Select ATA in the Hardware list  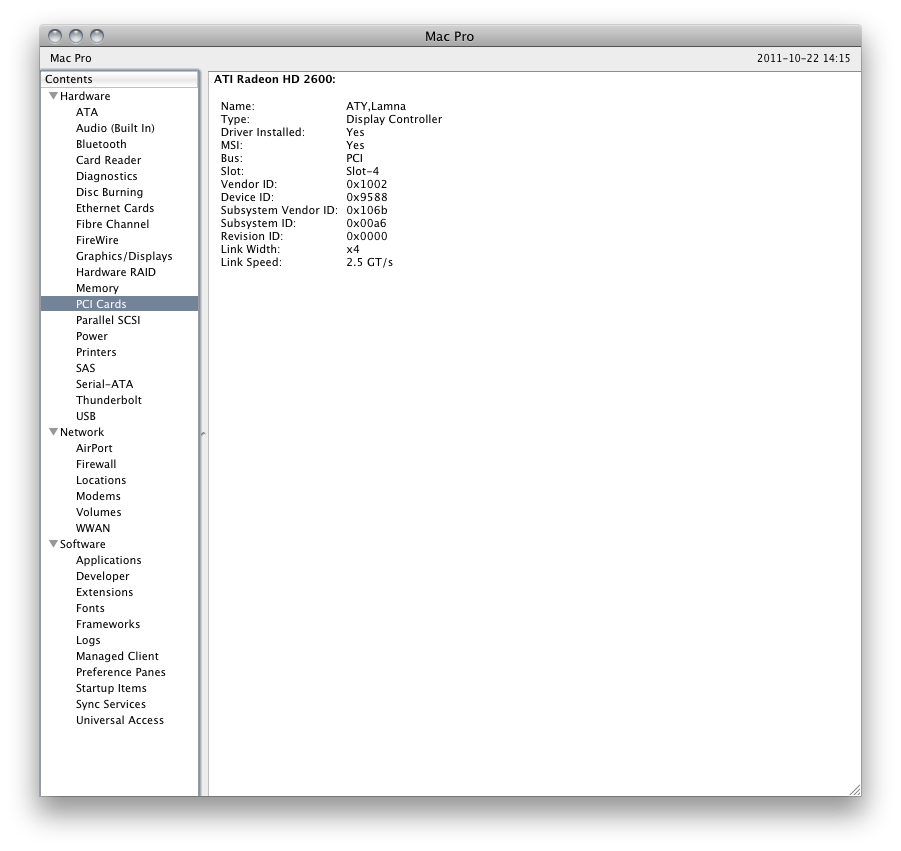87,112
